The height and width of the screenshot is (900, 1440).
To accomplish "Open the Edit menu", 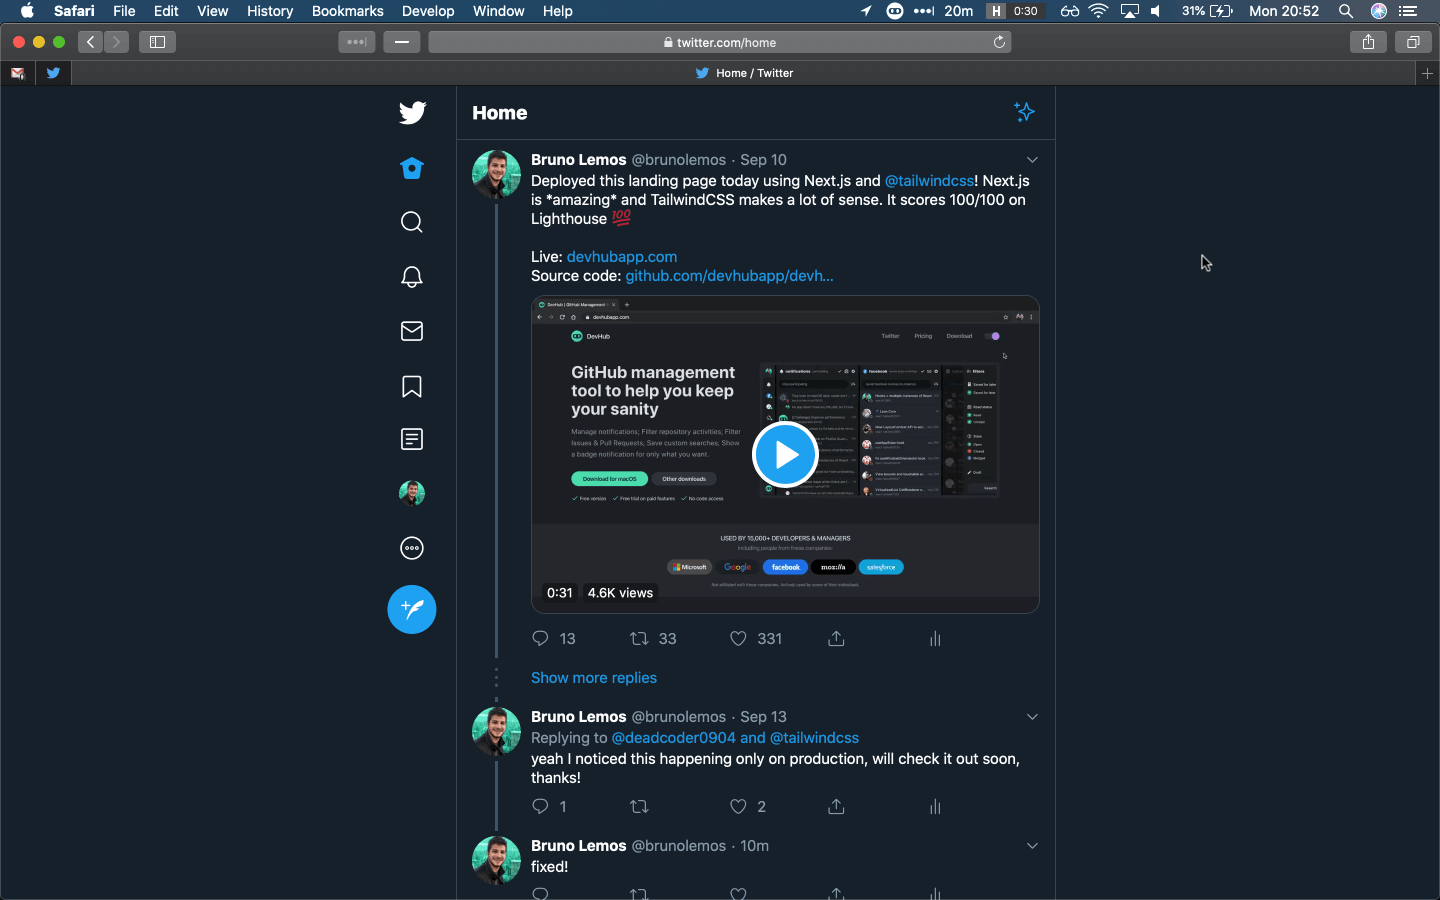I will (166, 11).
